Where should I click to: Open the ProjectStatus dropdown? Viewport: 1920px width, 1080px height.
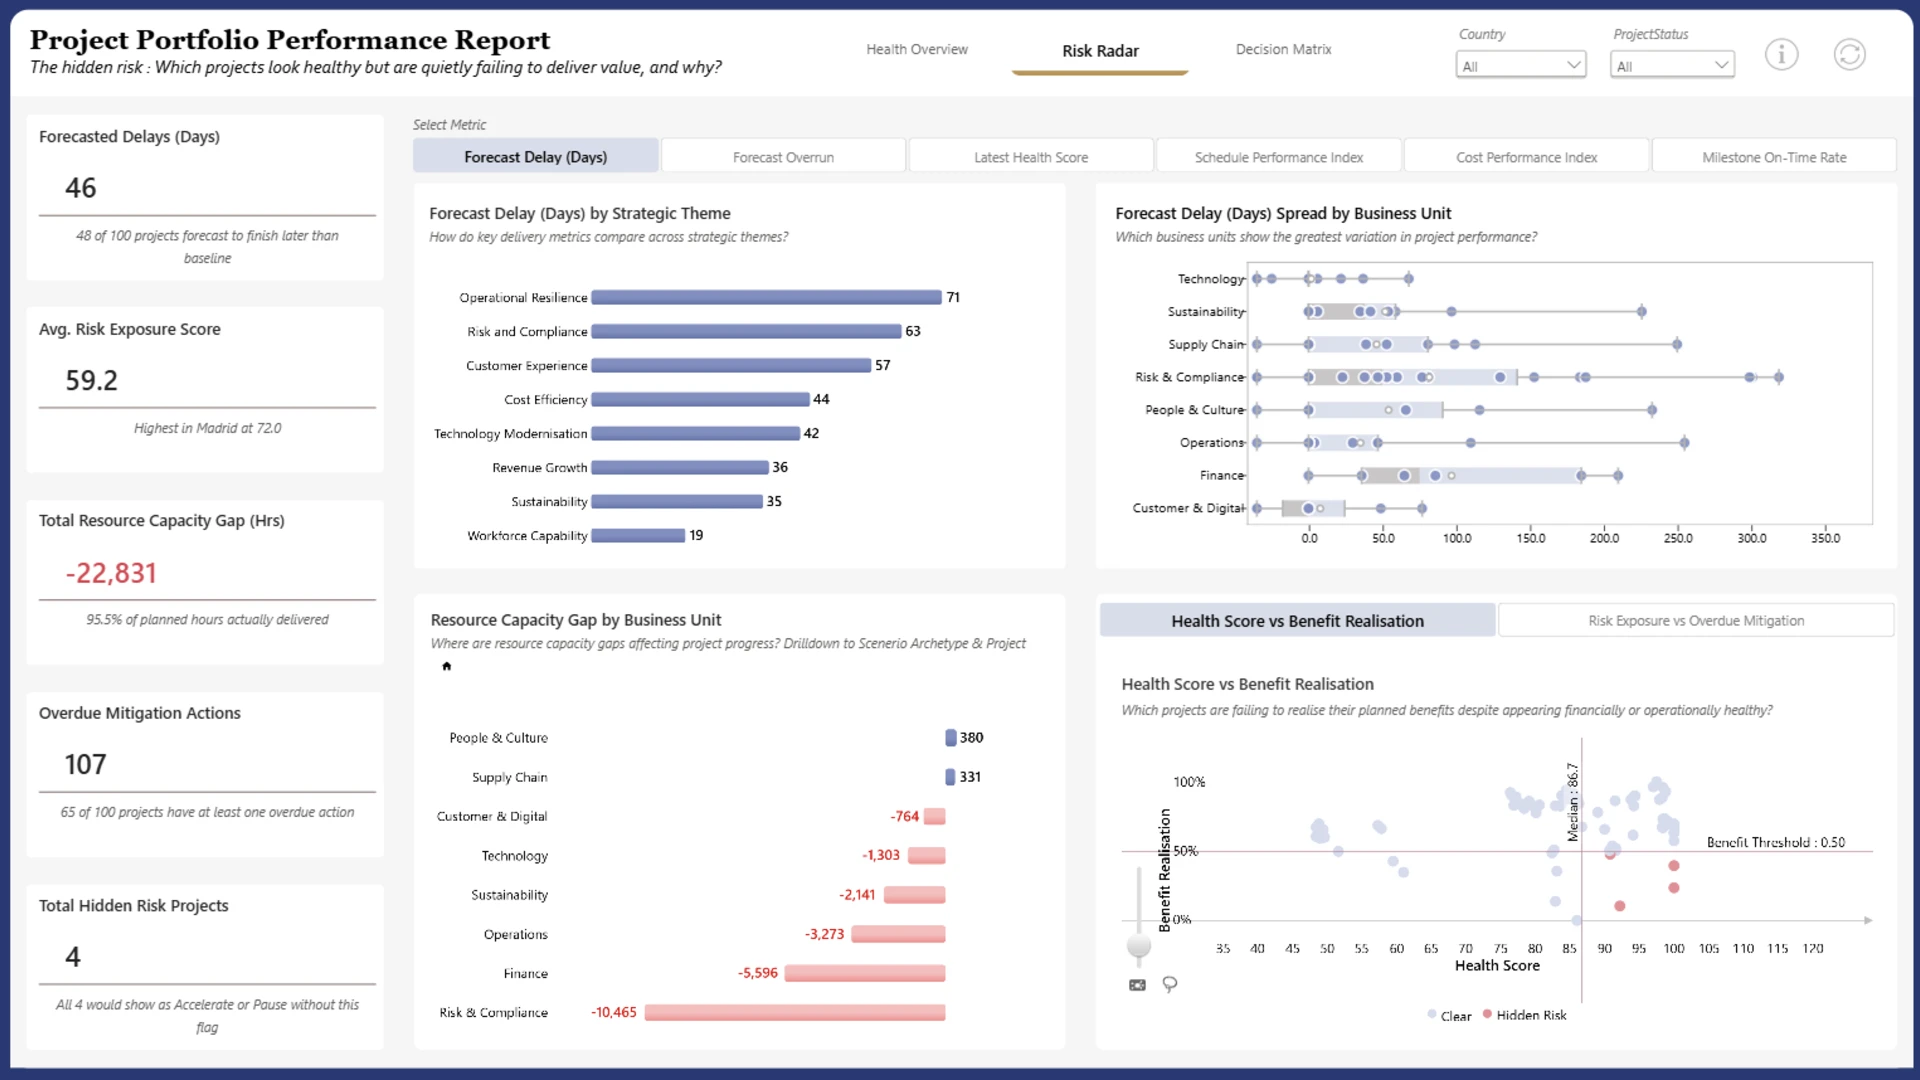click(1672, 65)
